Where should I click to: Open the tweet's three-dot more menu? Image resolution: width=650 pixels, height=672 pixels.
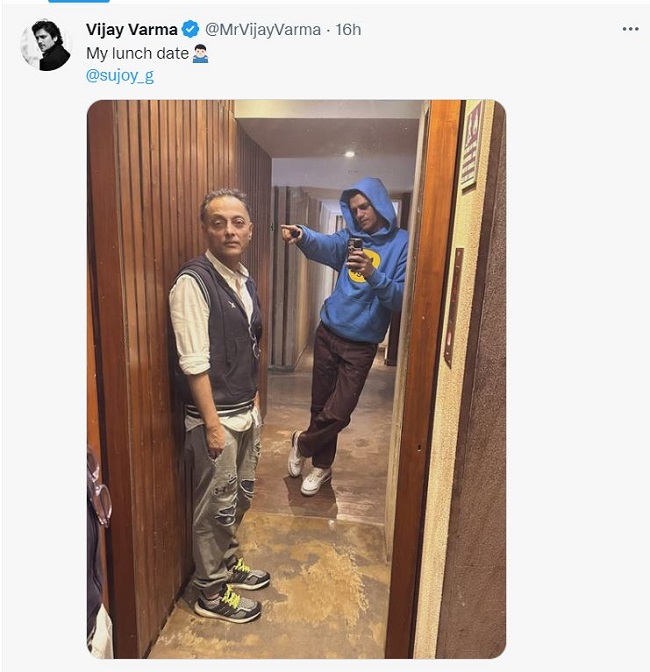(x=630, y=29)
